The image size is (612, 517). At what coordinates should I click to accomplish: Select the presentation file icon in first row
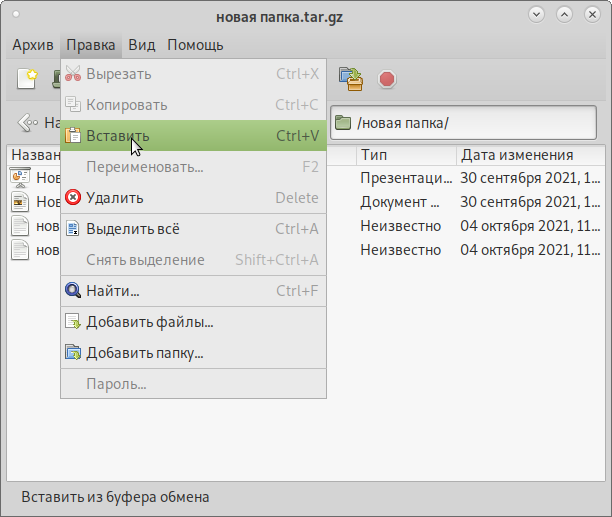pyautogui.click(x=20, y=178)
